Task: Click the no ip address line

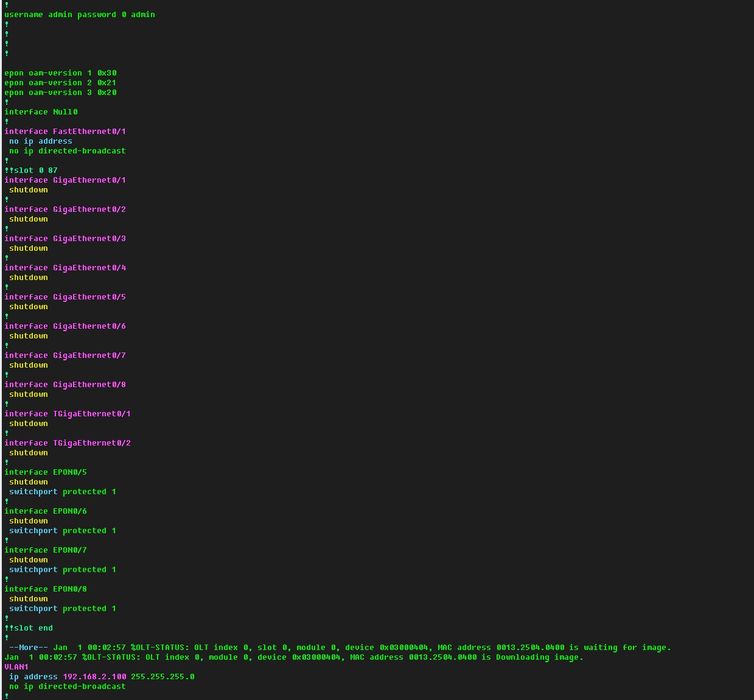Action: (41, 141)
